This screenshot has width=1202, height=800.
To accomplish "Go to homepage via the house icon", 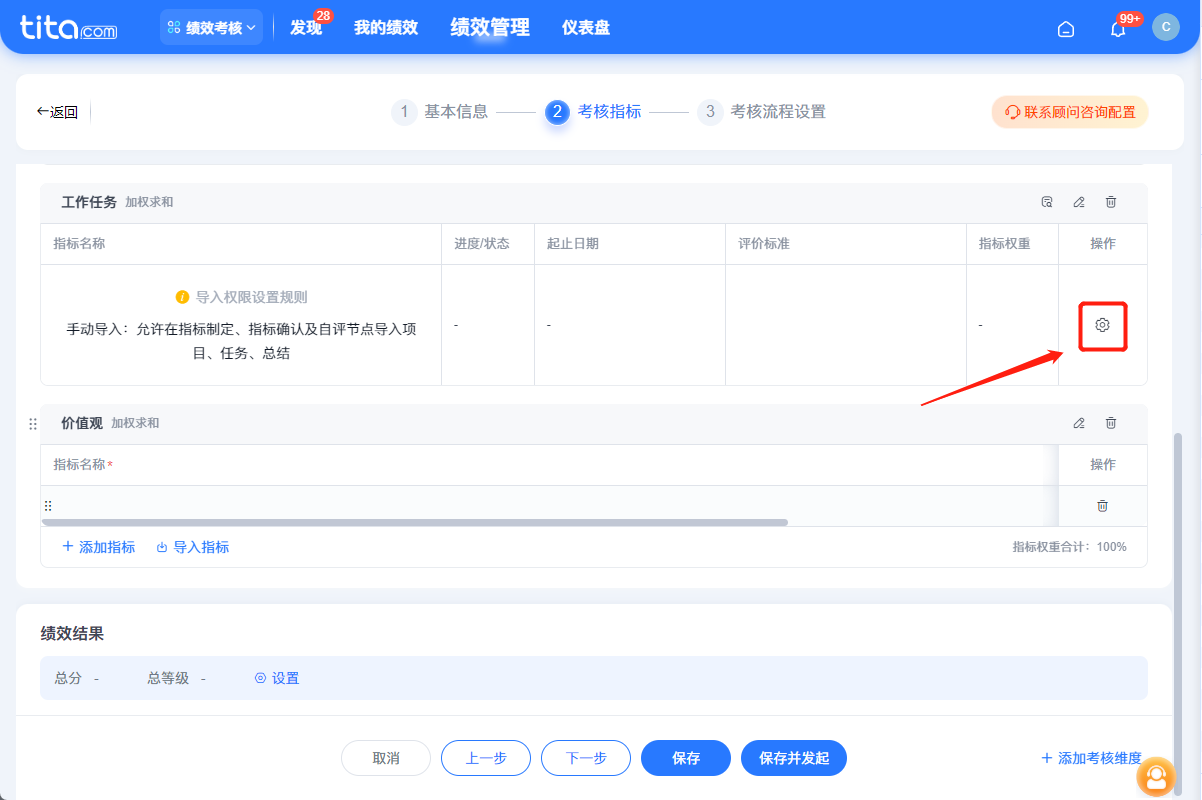I will click(x=1065, y=29).
